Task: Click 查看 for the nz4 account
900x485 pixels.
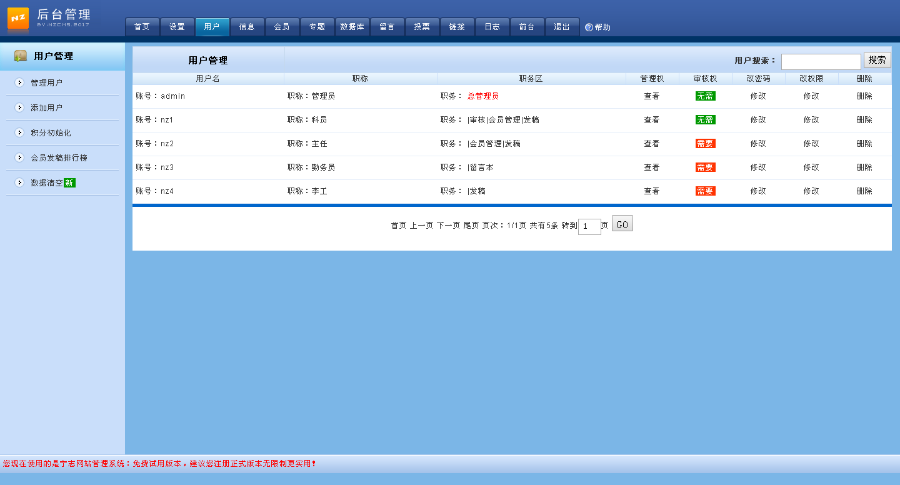Action: click(x=651, y=191)
